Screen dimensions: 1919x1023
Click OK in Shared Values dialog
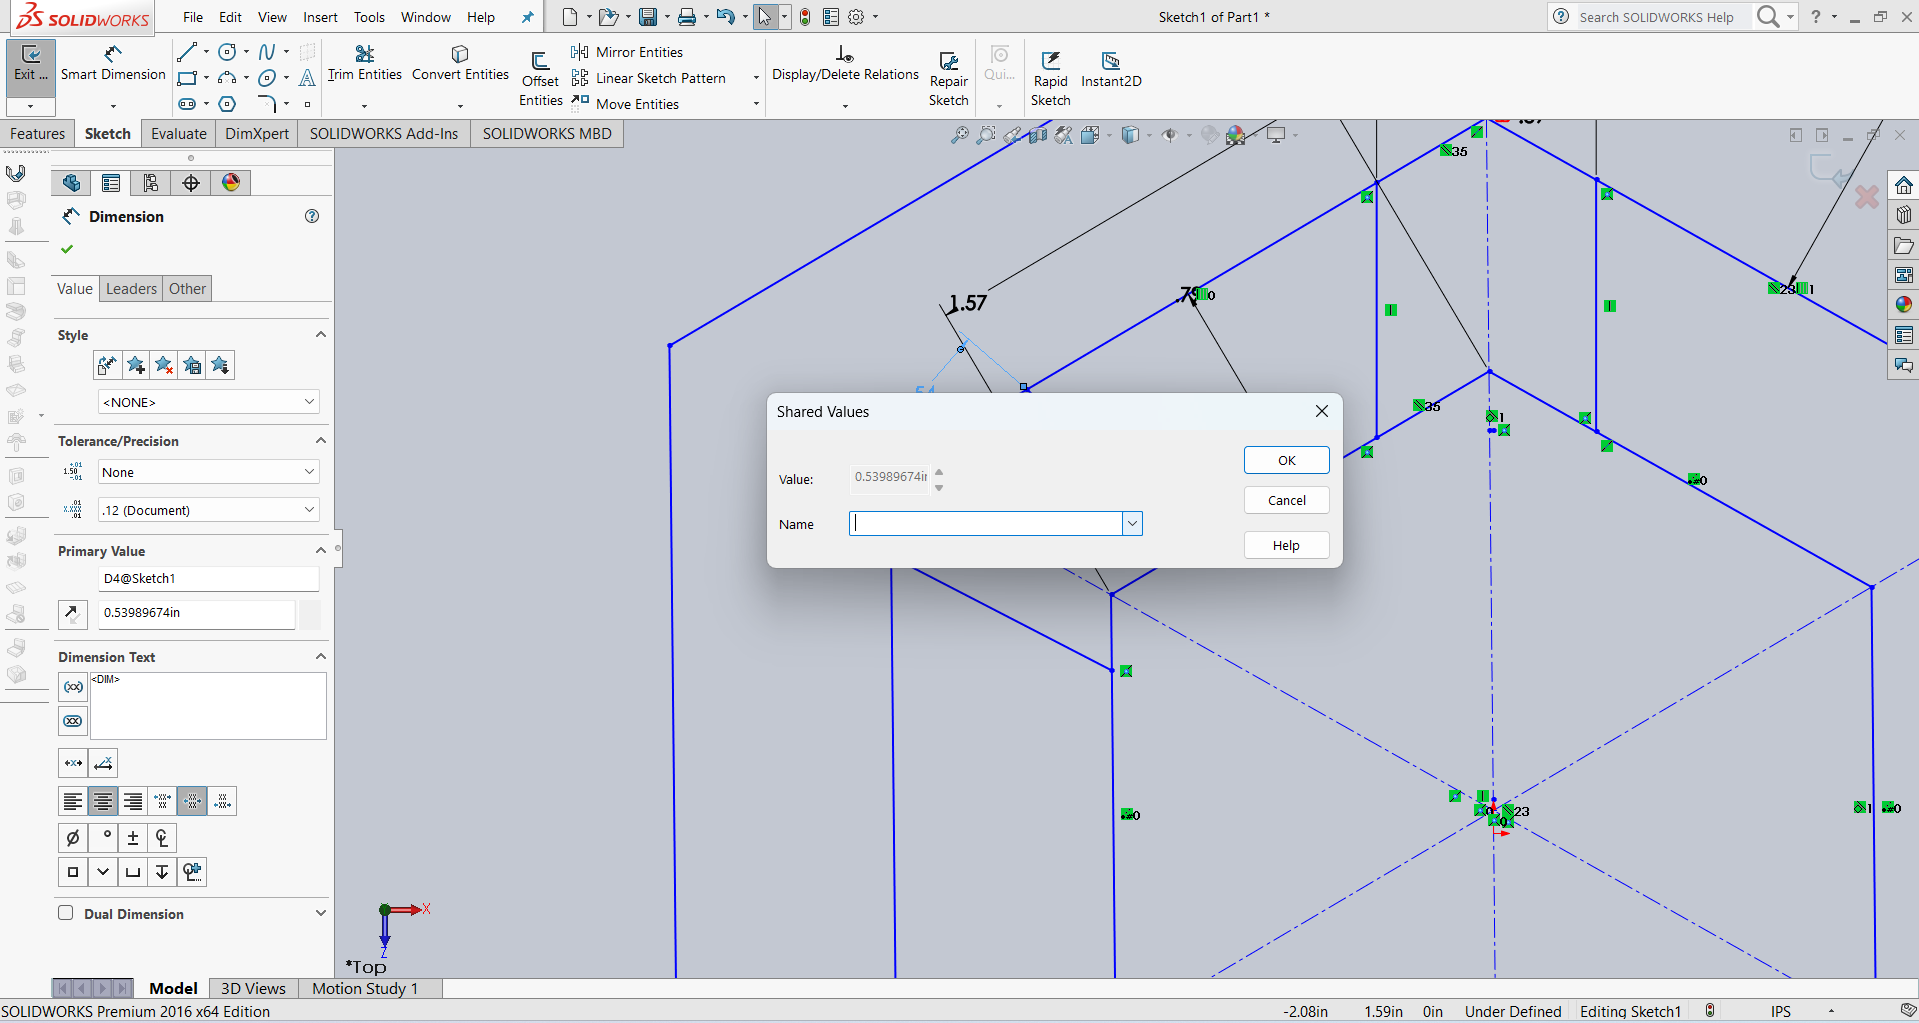click(x=1287, y=460)
